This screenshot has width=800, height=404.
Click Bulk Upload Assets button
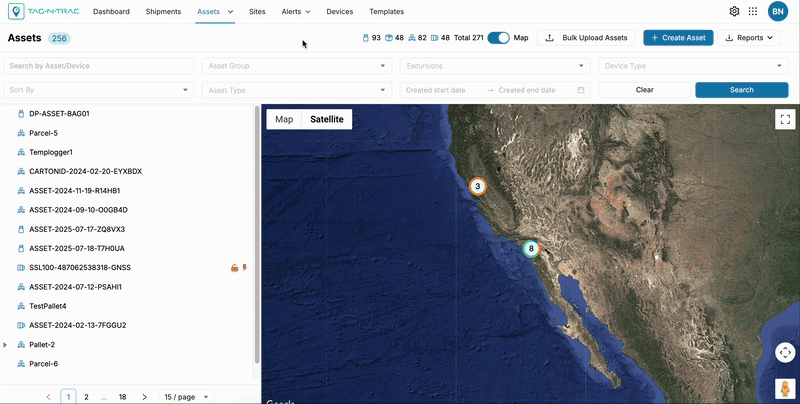[x=586, y=38]
